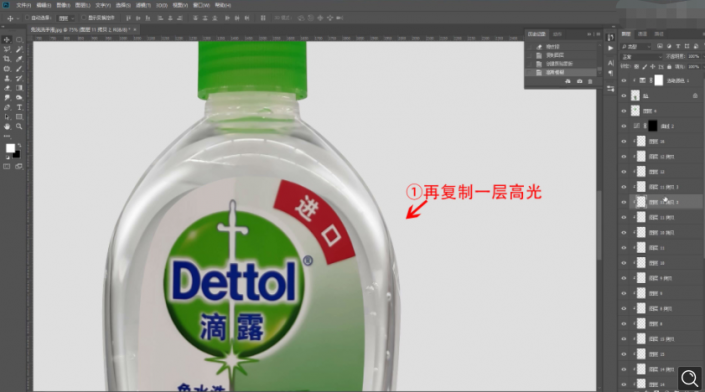
Task: Select the Brush tool
Action: [x=19, y=69]
